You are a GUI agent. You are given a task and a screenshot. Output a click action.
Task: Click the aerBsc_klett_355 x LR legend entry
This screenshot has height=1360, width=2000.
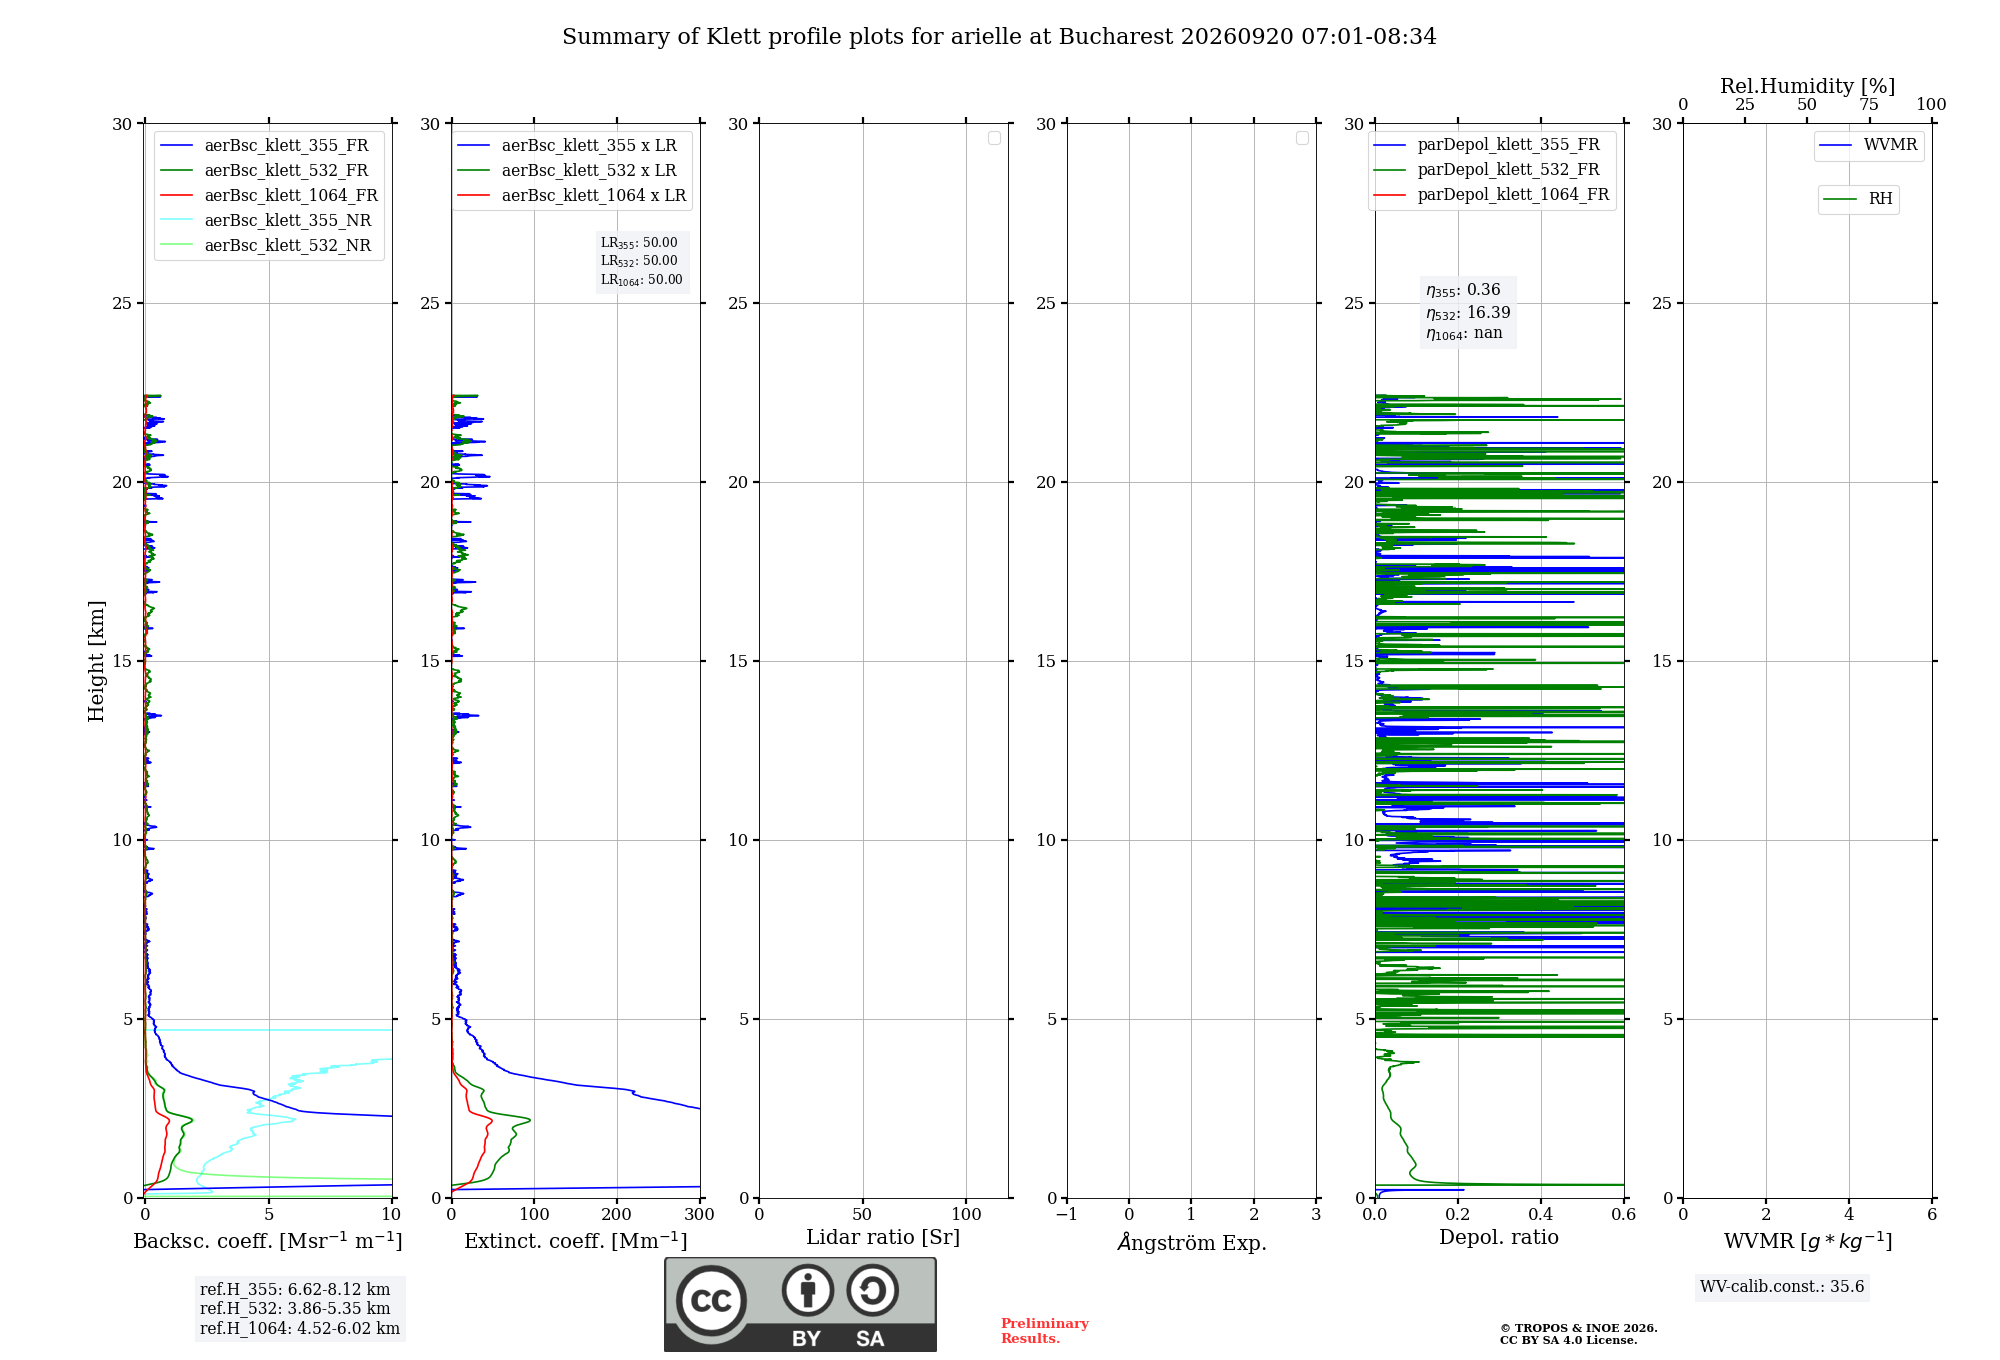click(567, 145)
